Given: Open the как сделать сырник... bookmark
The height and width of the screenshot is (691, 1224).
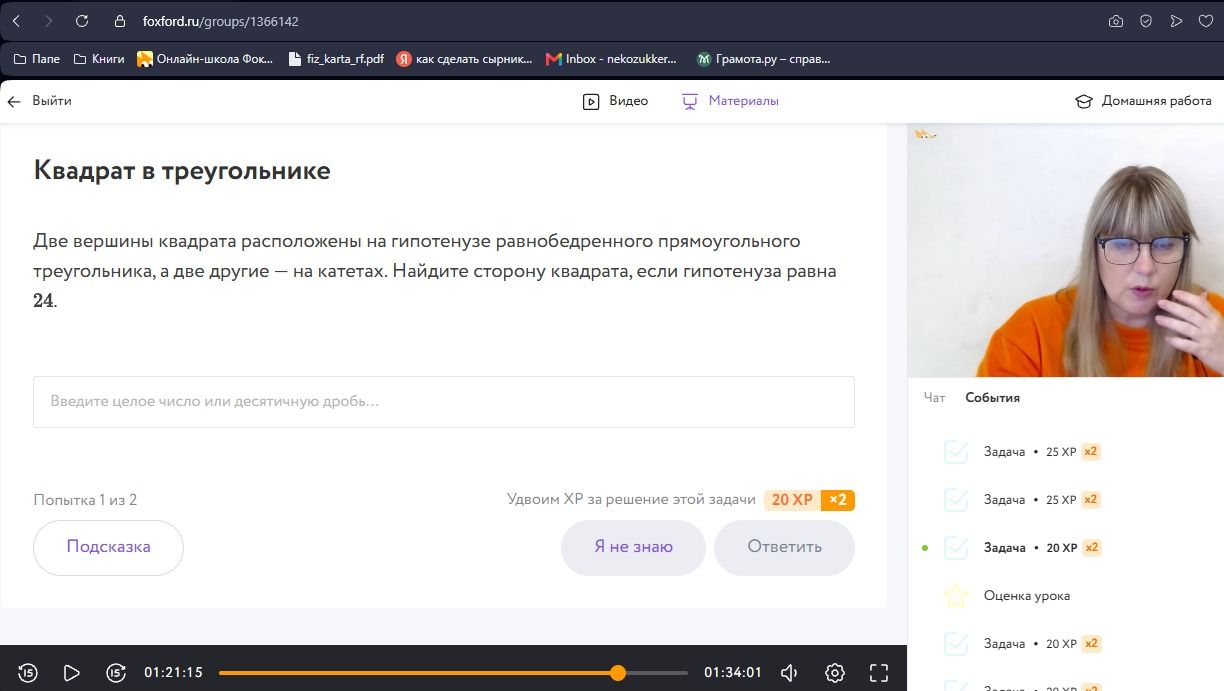Looking at the screenshot, I should (465, 59).
